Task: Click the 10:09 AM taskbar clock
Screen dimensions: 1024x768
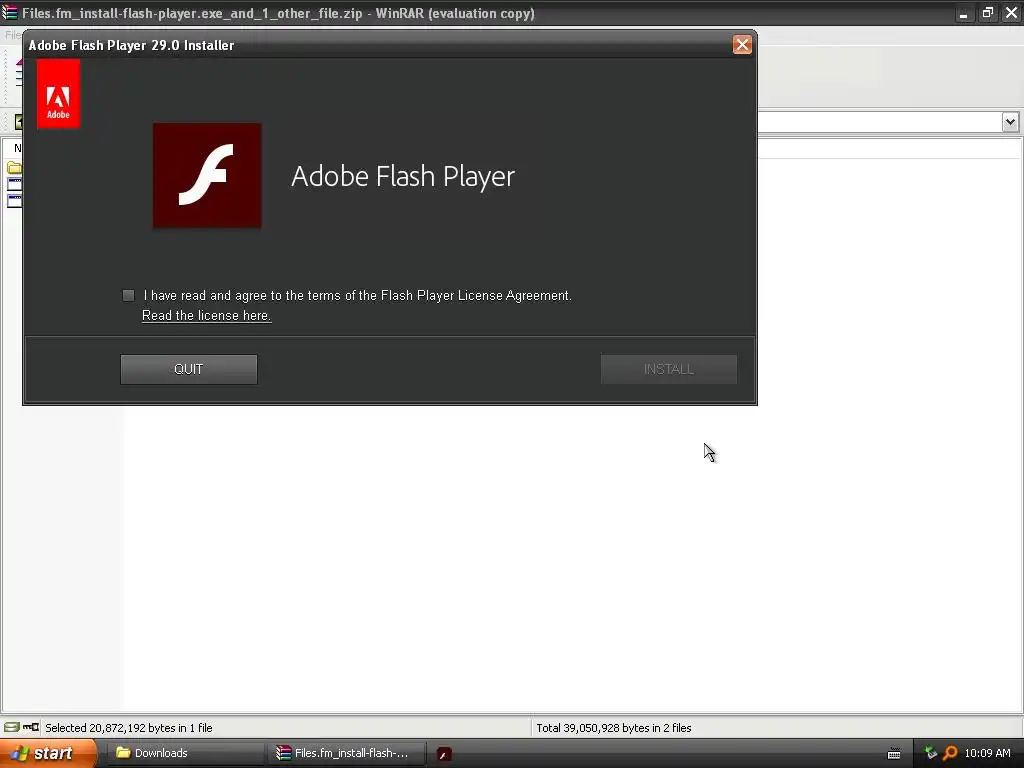Action: (987, 754)
